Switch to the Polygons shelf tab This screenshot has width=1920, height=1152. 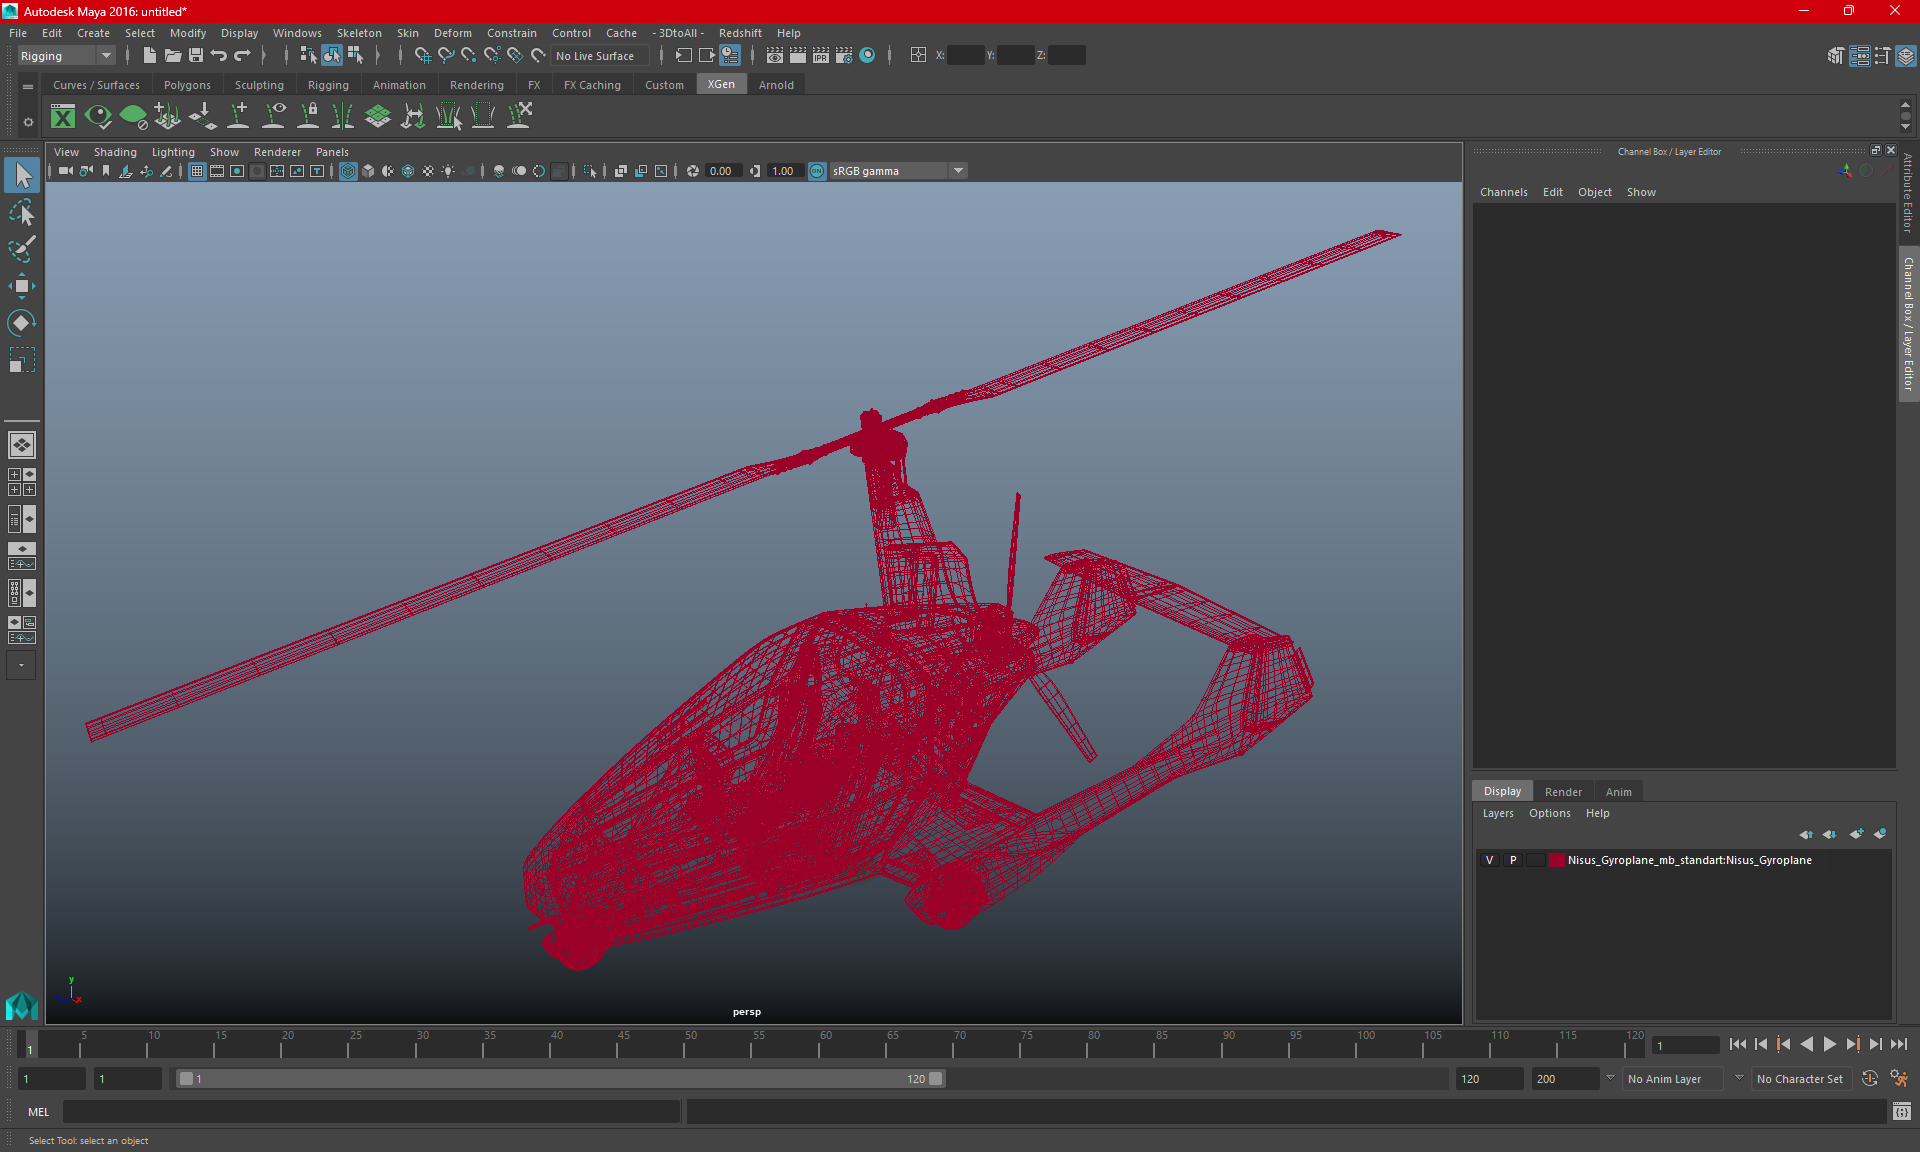[x=187, y=85]
